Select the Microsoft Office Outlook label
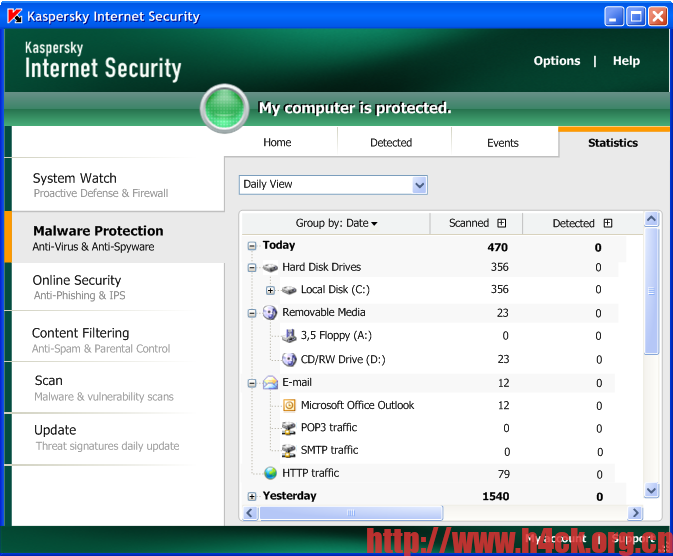This screenshot has height=556, width=673. pos(358,405)
